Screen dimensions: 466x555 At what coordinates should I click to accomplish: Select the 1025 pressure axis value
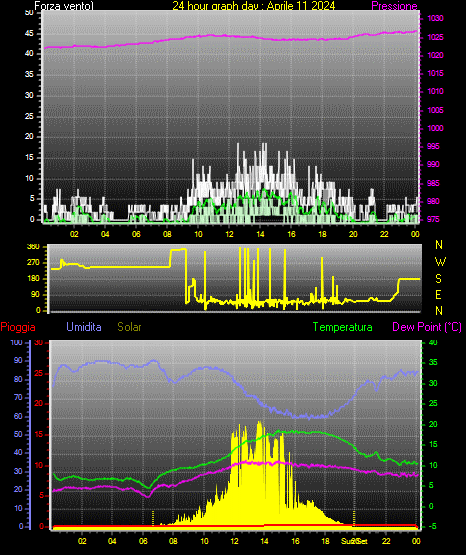pyautogui.click(x=435, y=37)
